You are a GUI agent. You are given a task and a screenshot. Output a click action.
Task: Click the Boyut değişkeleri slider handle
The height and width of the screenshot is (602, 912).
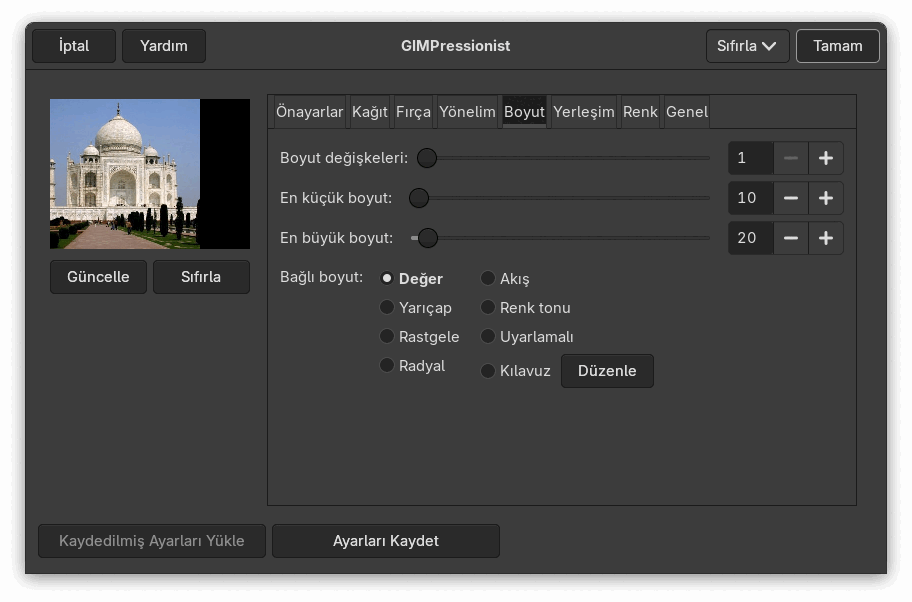[427, 158]
